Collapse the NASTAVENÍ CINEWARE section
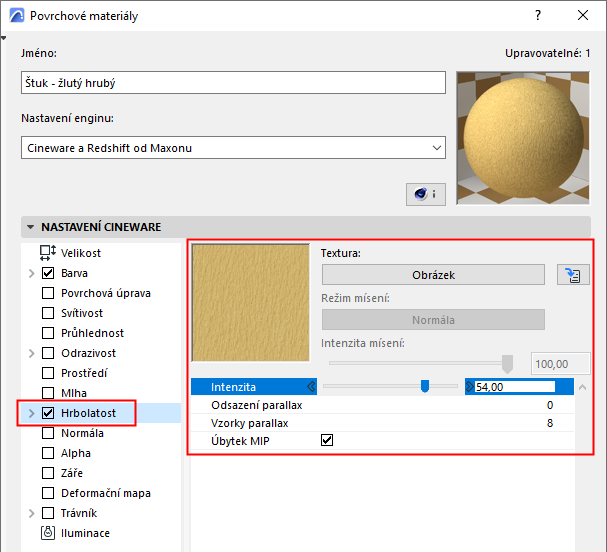 (31, 227)
